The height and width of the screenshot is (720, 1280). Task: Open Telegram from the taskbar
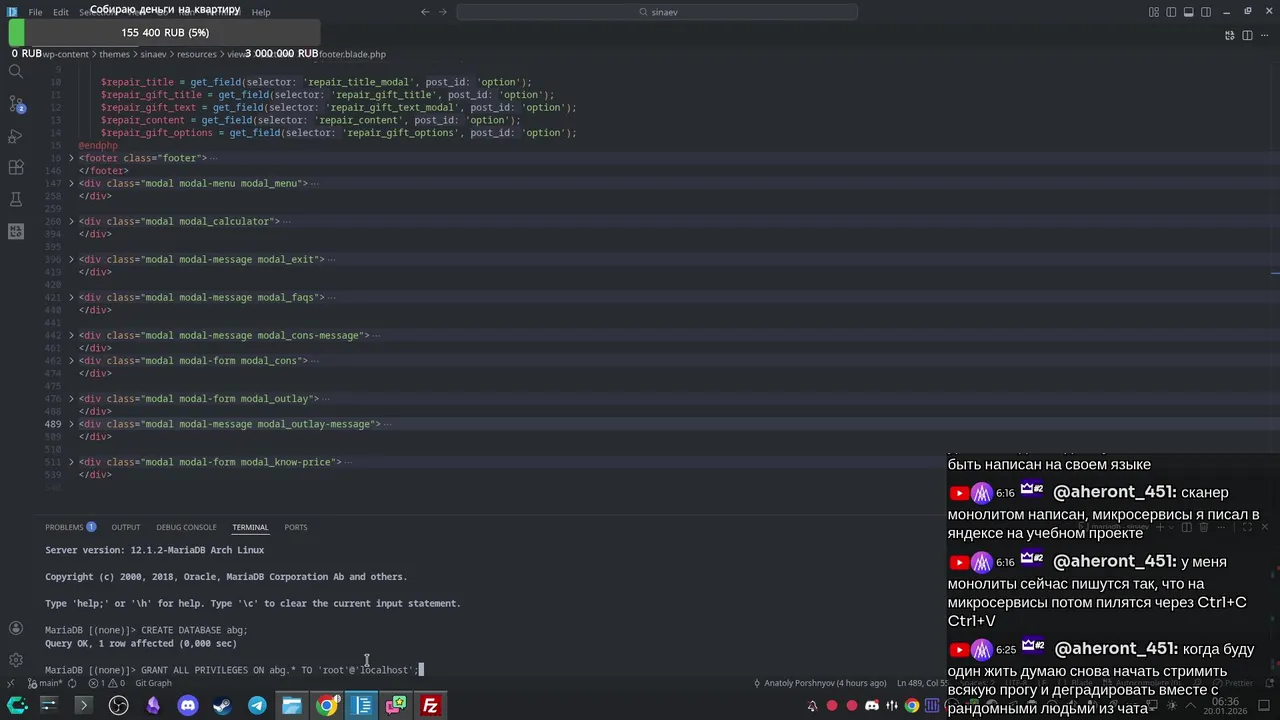(x=257, y=706)
